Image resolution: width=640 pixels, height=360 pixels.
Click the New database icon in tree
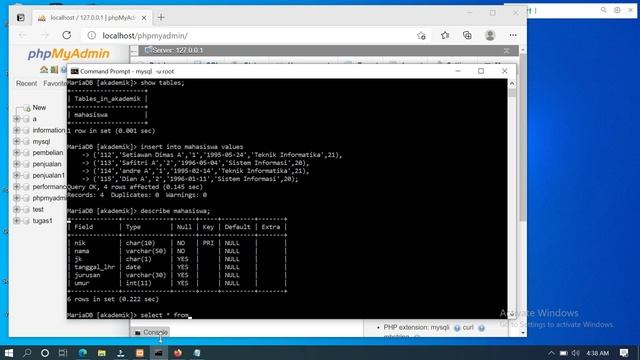[x=27, y=108]
